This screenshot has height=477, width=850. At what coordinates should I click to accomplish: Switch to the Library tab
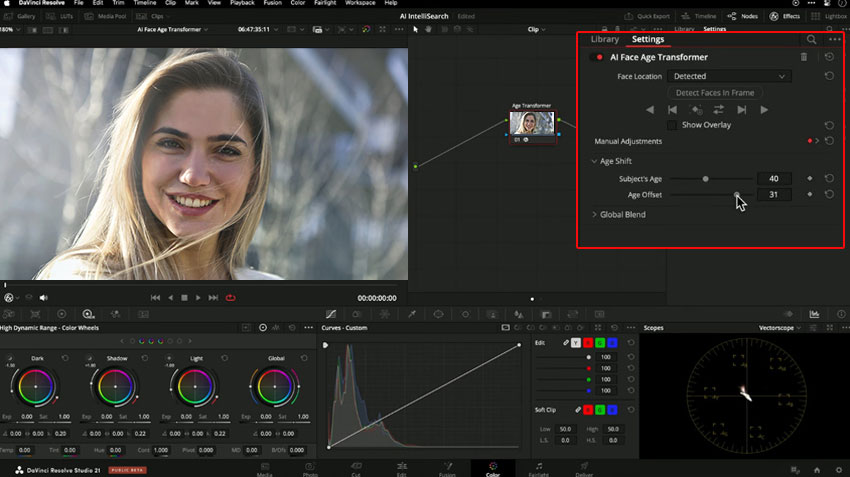(x=604, y=39)
